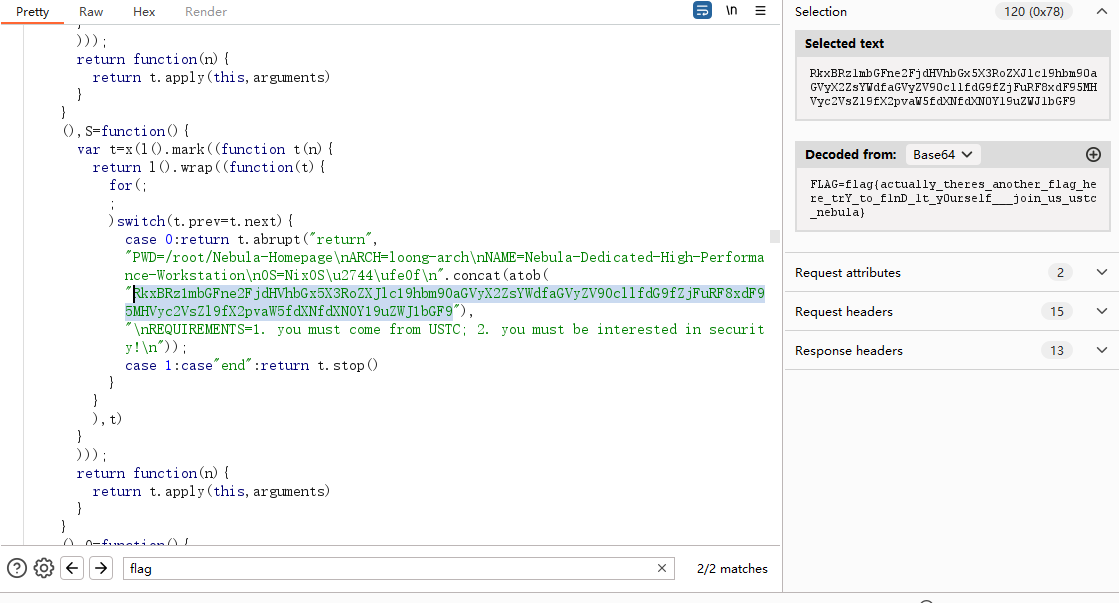Image resolution: width=1119 pixels, height=603 pixels.
Task: Expand the Request headers section
Action: pyautogui.click(x=951, y=311)
